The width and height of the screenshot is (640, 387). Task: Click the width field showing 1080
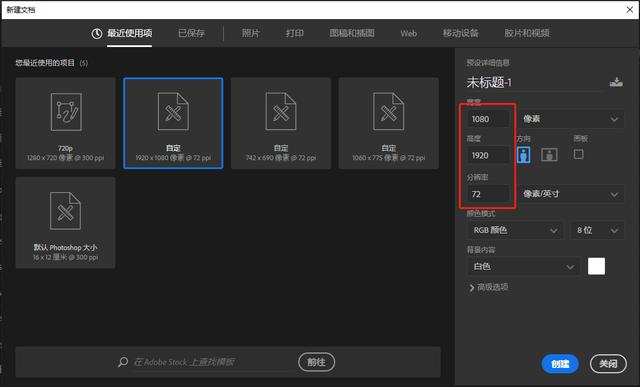point(488,119)
